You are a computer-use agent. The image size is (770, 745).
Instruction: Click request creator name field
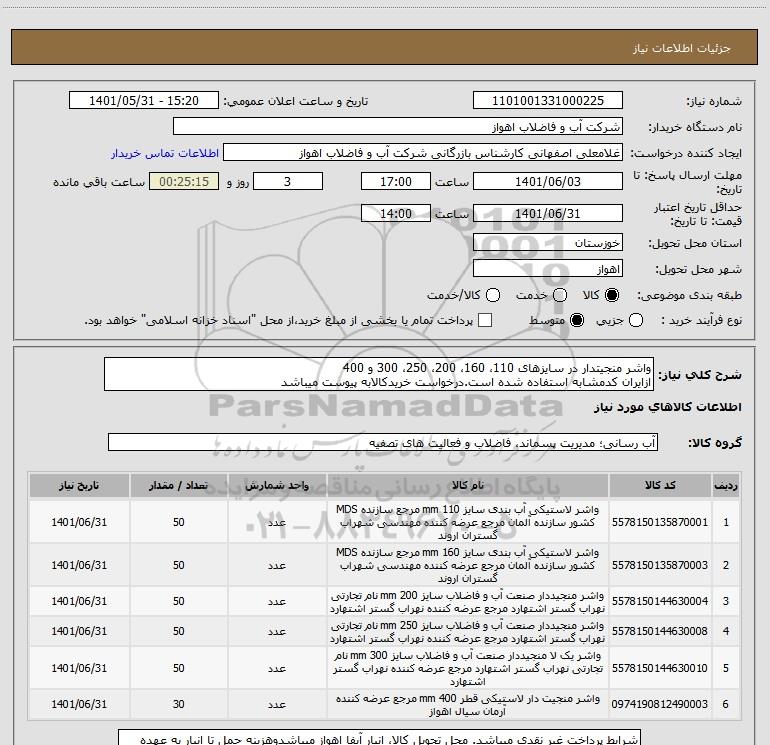point(423,153)
